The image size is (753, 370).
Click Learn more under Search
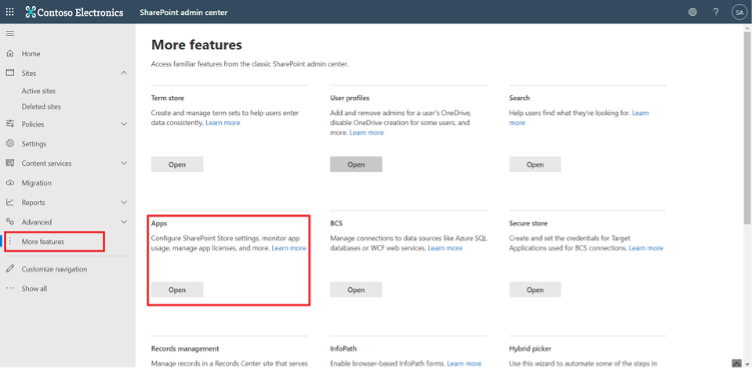(640, 113)
